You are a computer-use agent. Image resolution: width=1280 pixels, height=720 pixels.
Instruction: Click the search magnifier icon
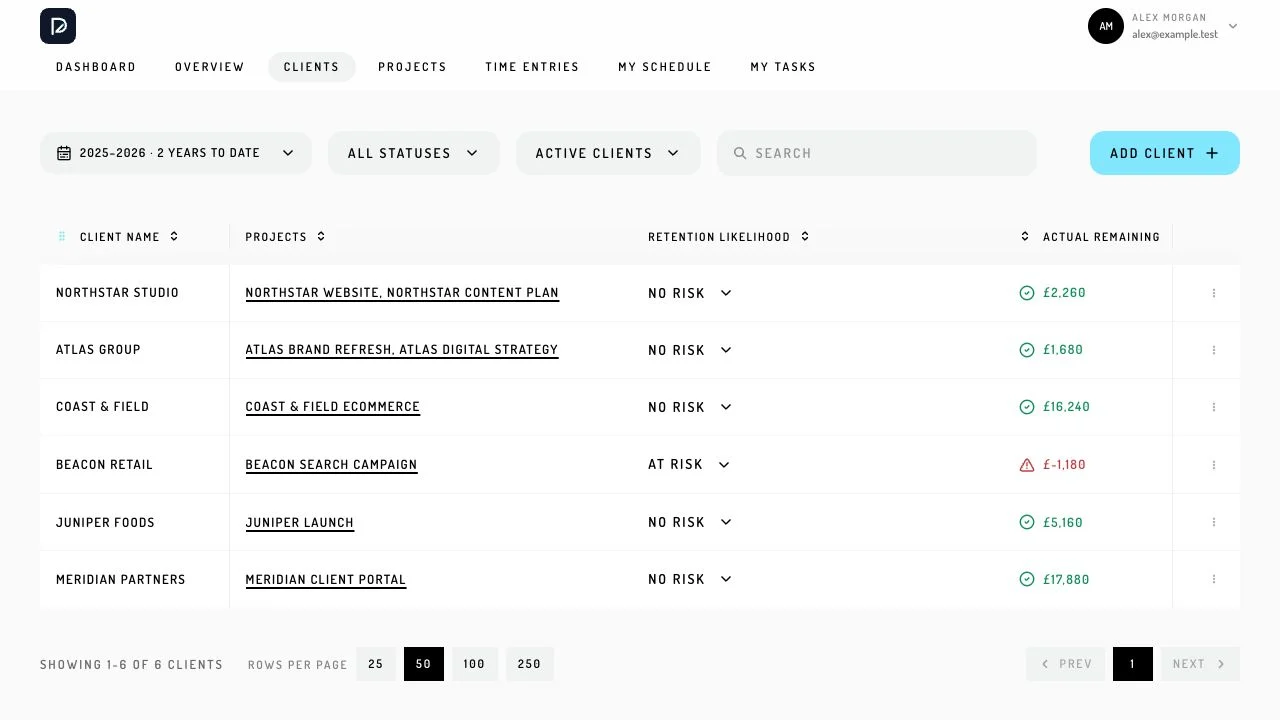tap(740, 153)
